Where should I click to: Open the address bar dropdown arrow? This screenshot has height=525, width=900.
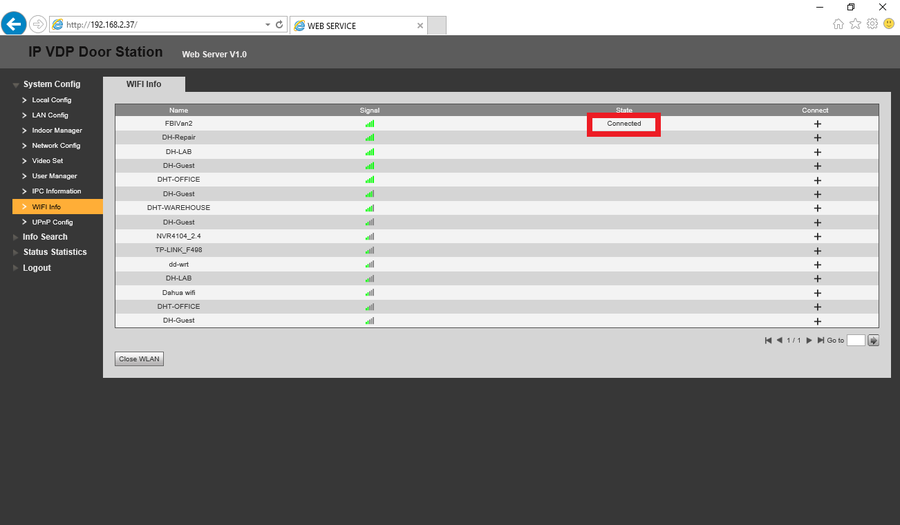267,25
